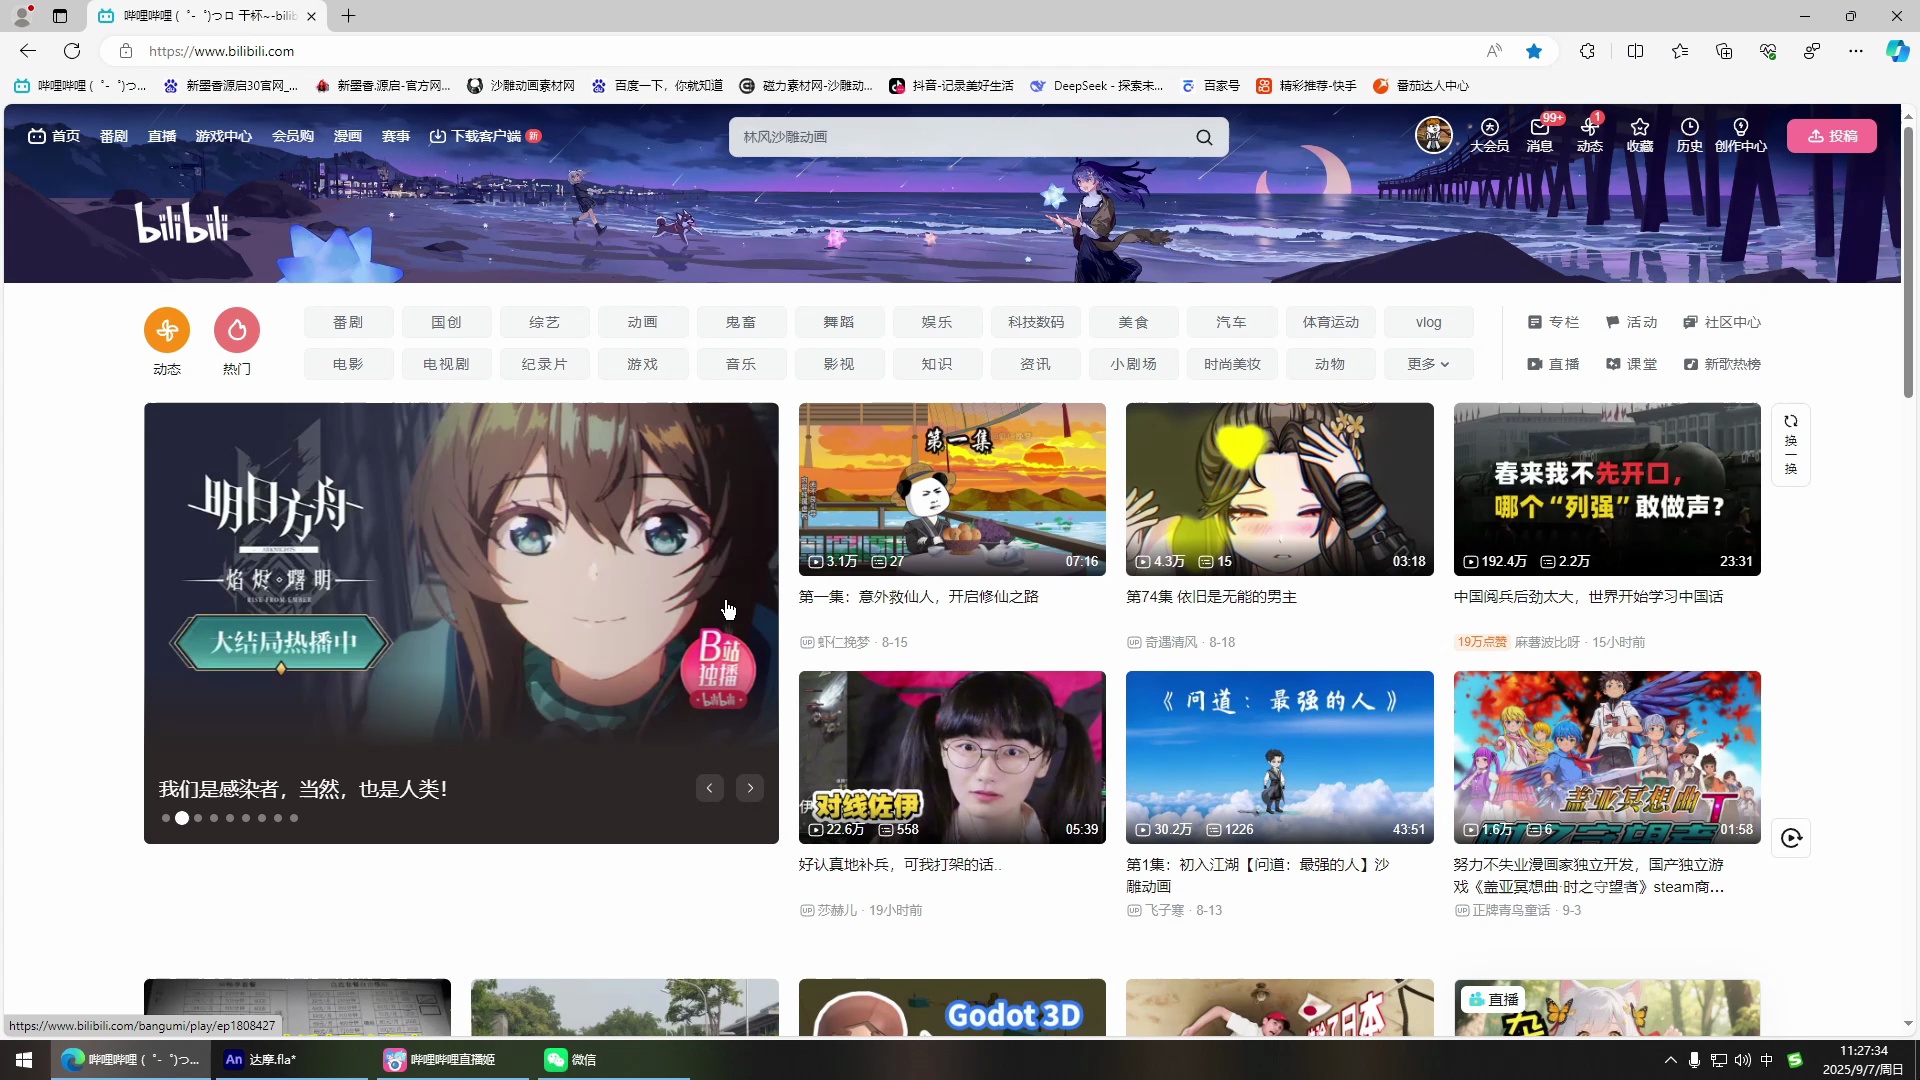Show hidden system tray icons chevron
Screen dimensions: 1920x1080
click(x=1670, y=1060)
